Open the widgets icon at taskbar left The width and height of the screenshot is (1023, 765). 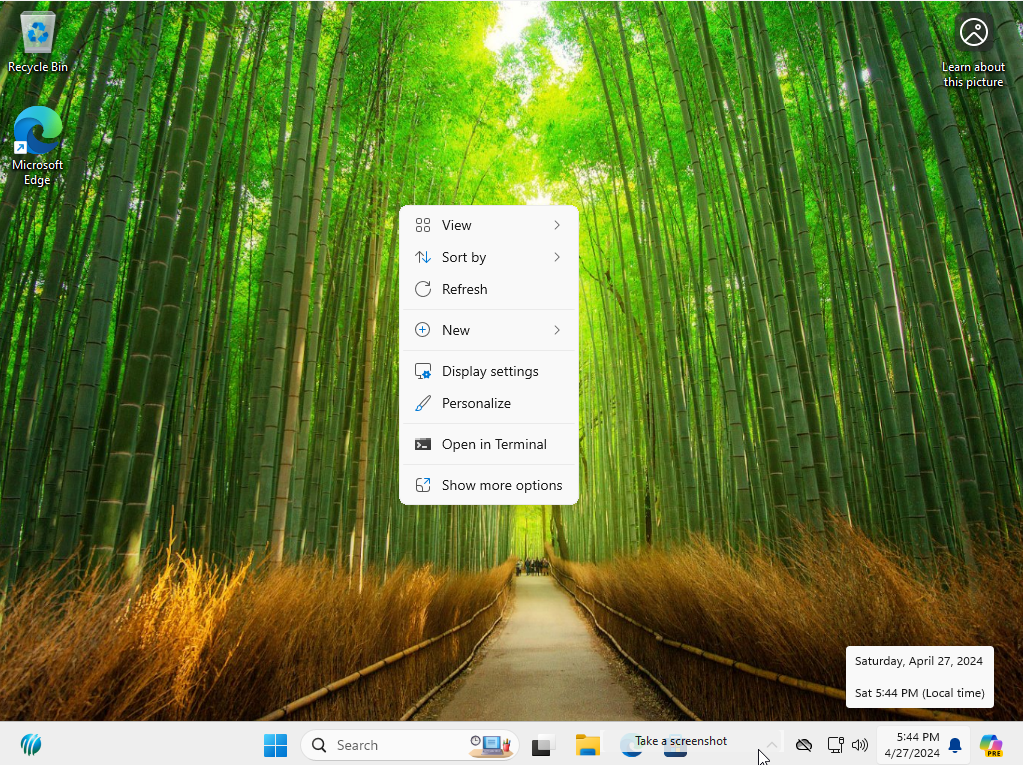pos(31,745)
